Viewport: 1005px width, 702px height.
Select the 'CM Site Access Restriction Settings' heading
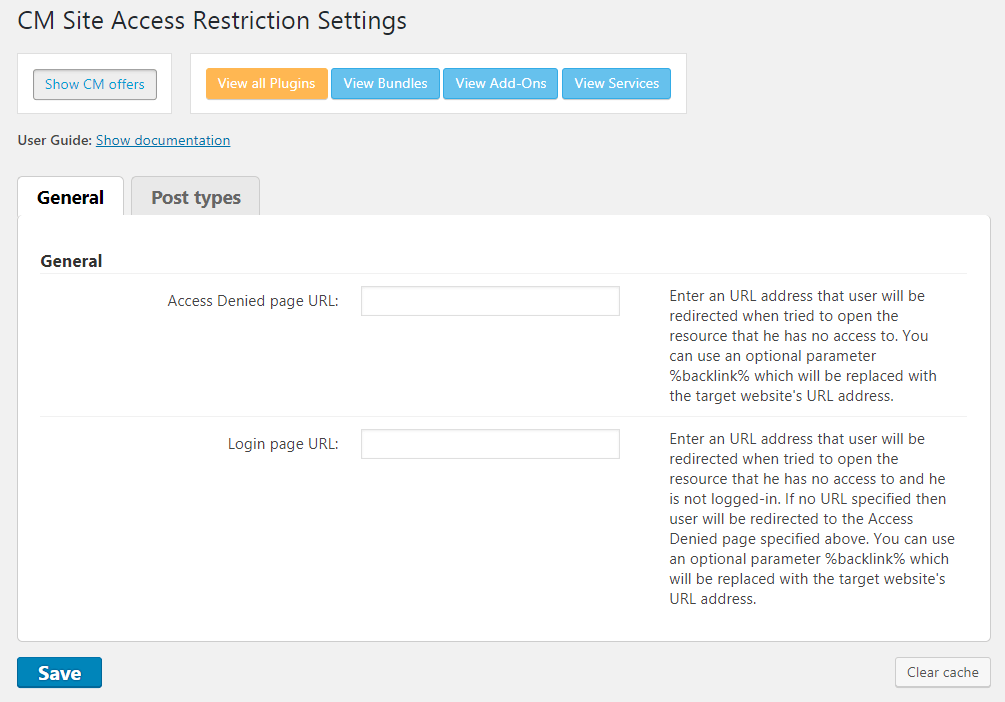(x=212, y=21)
